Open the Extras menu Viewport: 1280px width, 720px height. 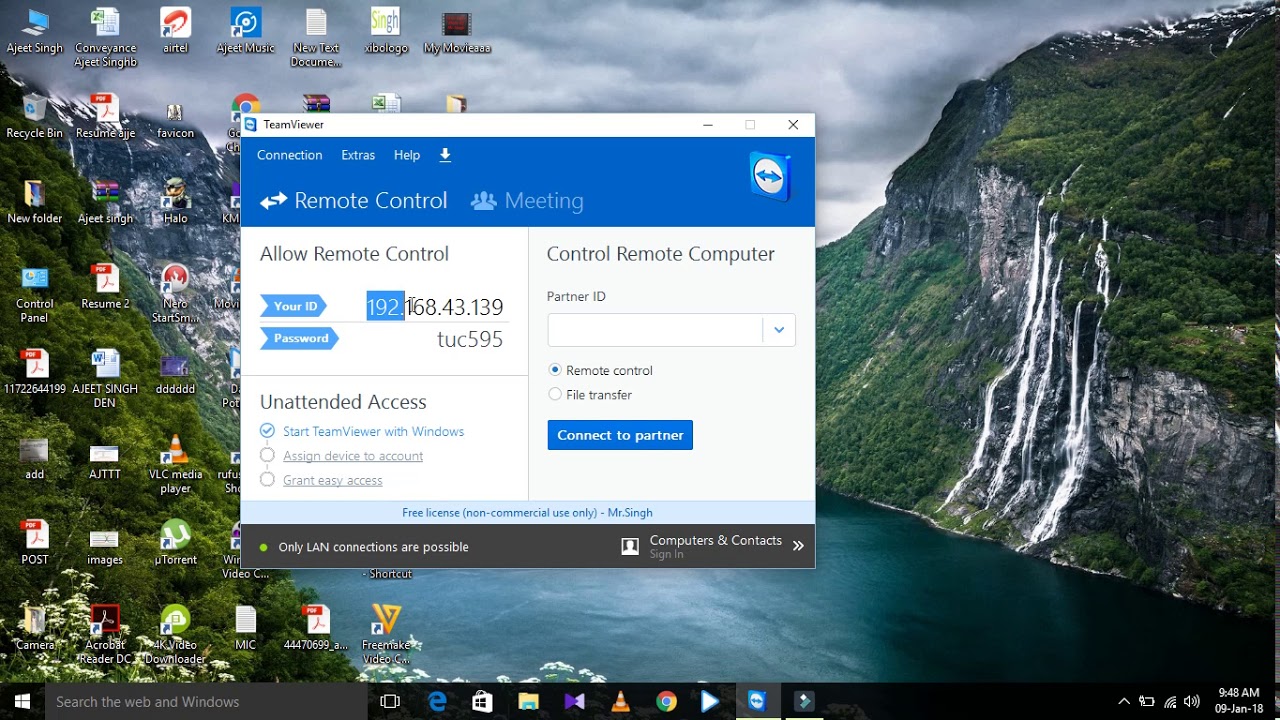pyautogui.click(x=358, y=155)
